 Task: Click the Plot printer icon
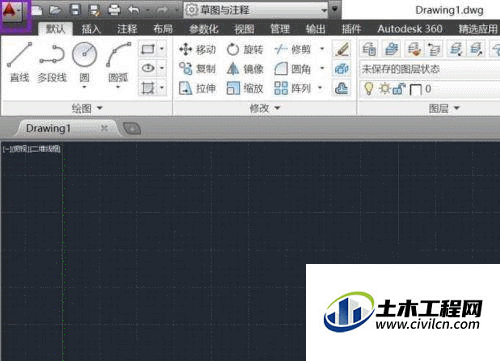[114, 10]
